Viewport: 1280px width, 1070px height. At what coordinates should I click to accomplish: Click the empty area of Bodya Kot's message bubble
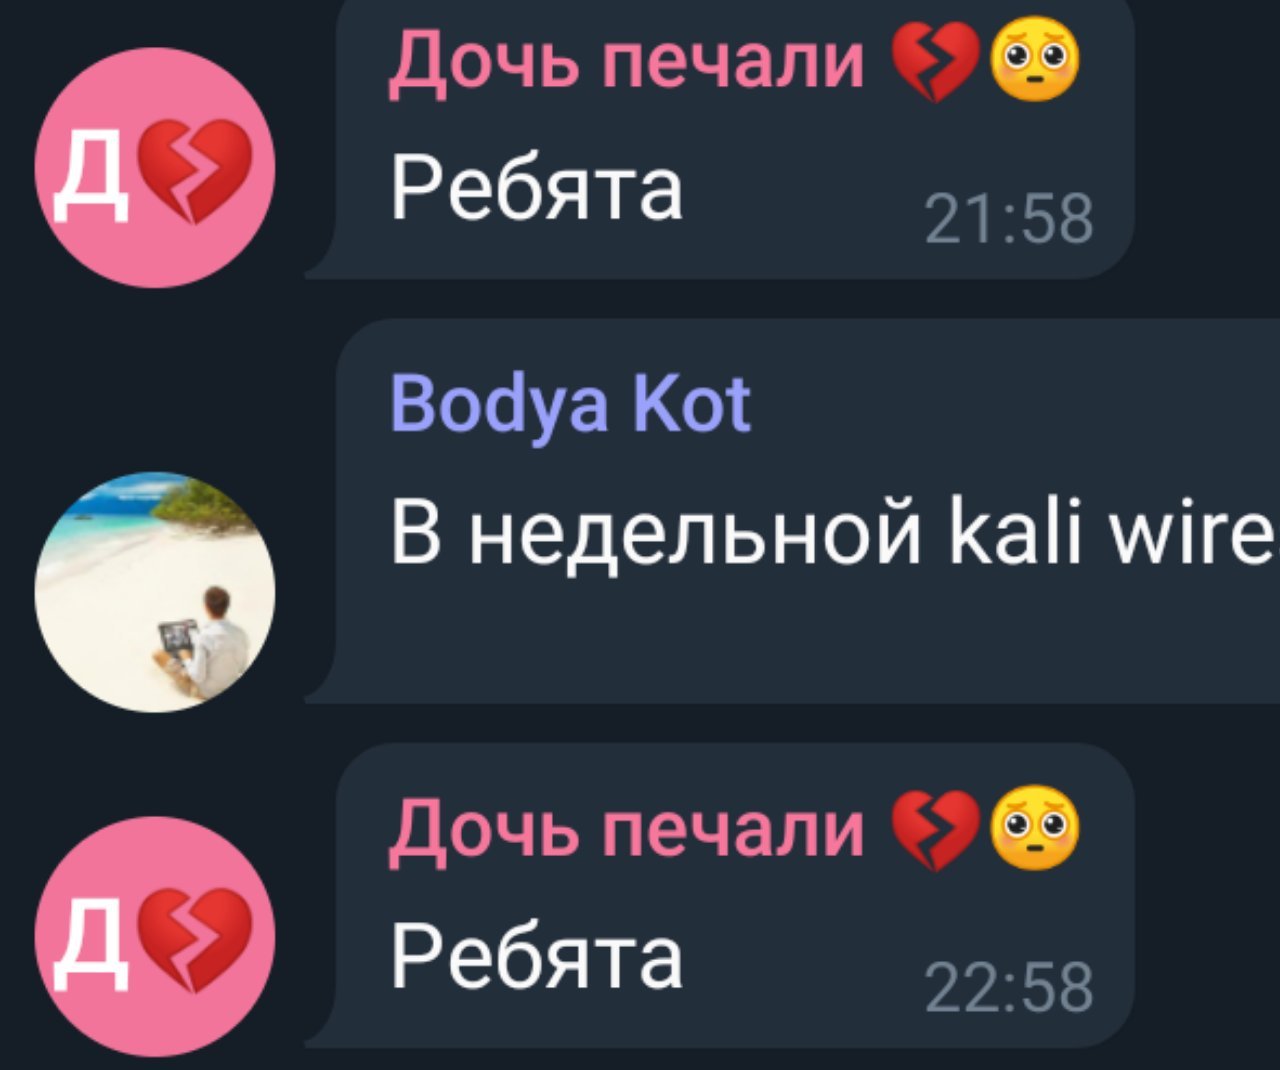pos(800,640)
